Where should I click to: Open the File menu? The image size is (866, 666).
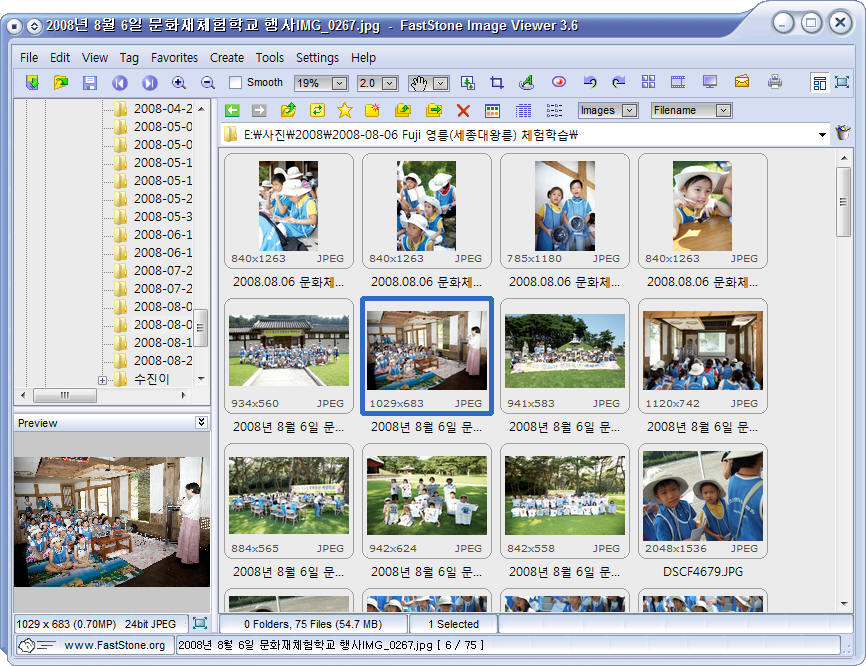(29, 57)
